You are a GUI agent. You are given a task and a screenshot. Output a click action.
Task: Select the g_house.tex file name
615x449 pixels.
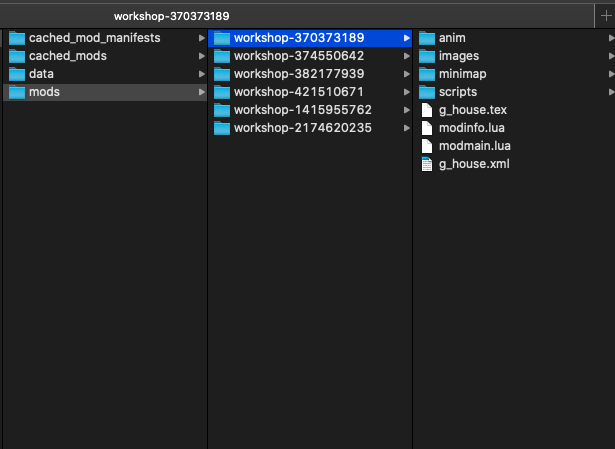[473, 110]
